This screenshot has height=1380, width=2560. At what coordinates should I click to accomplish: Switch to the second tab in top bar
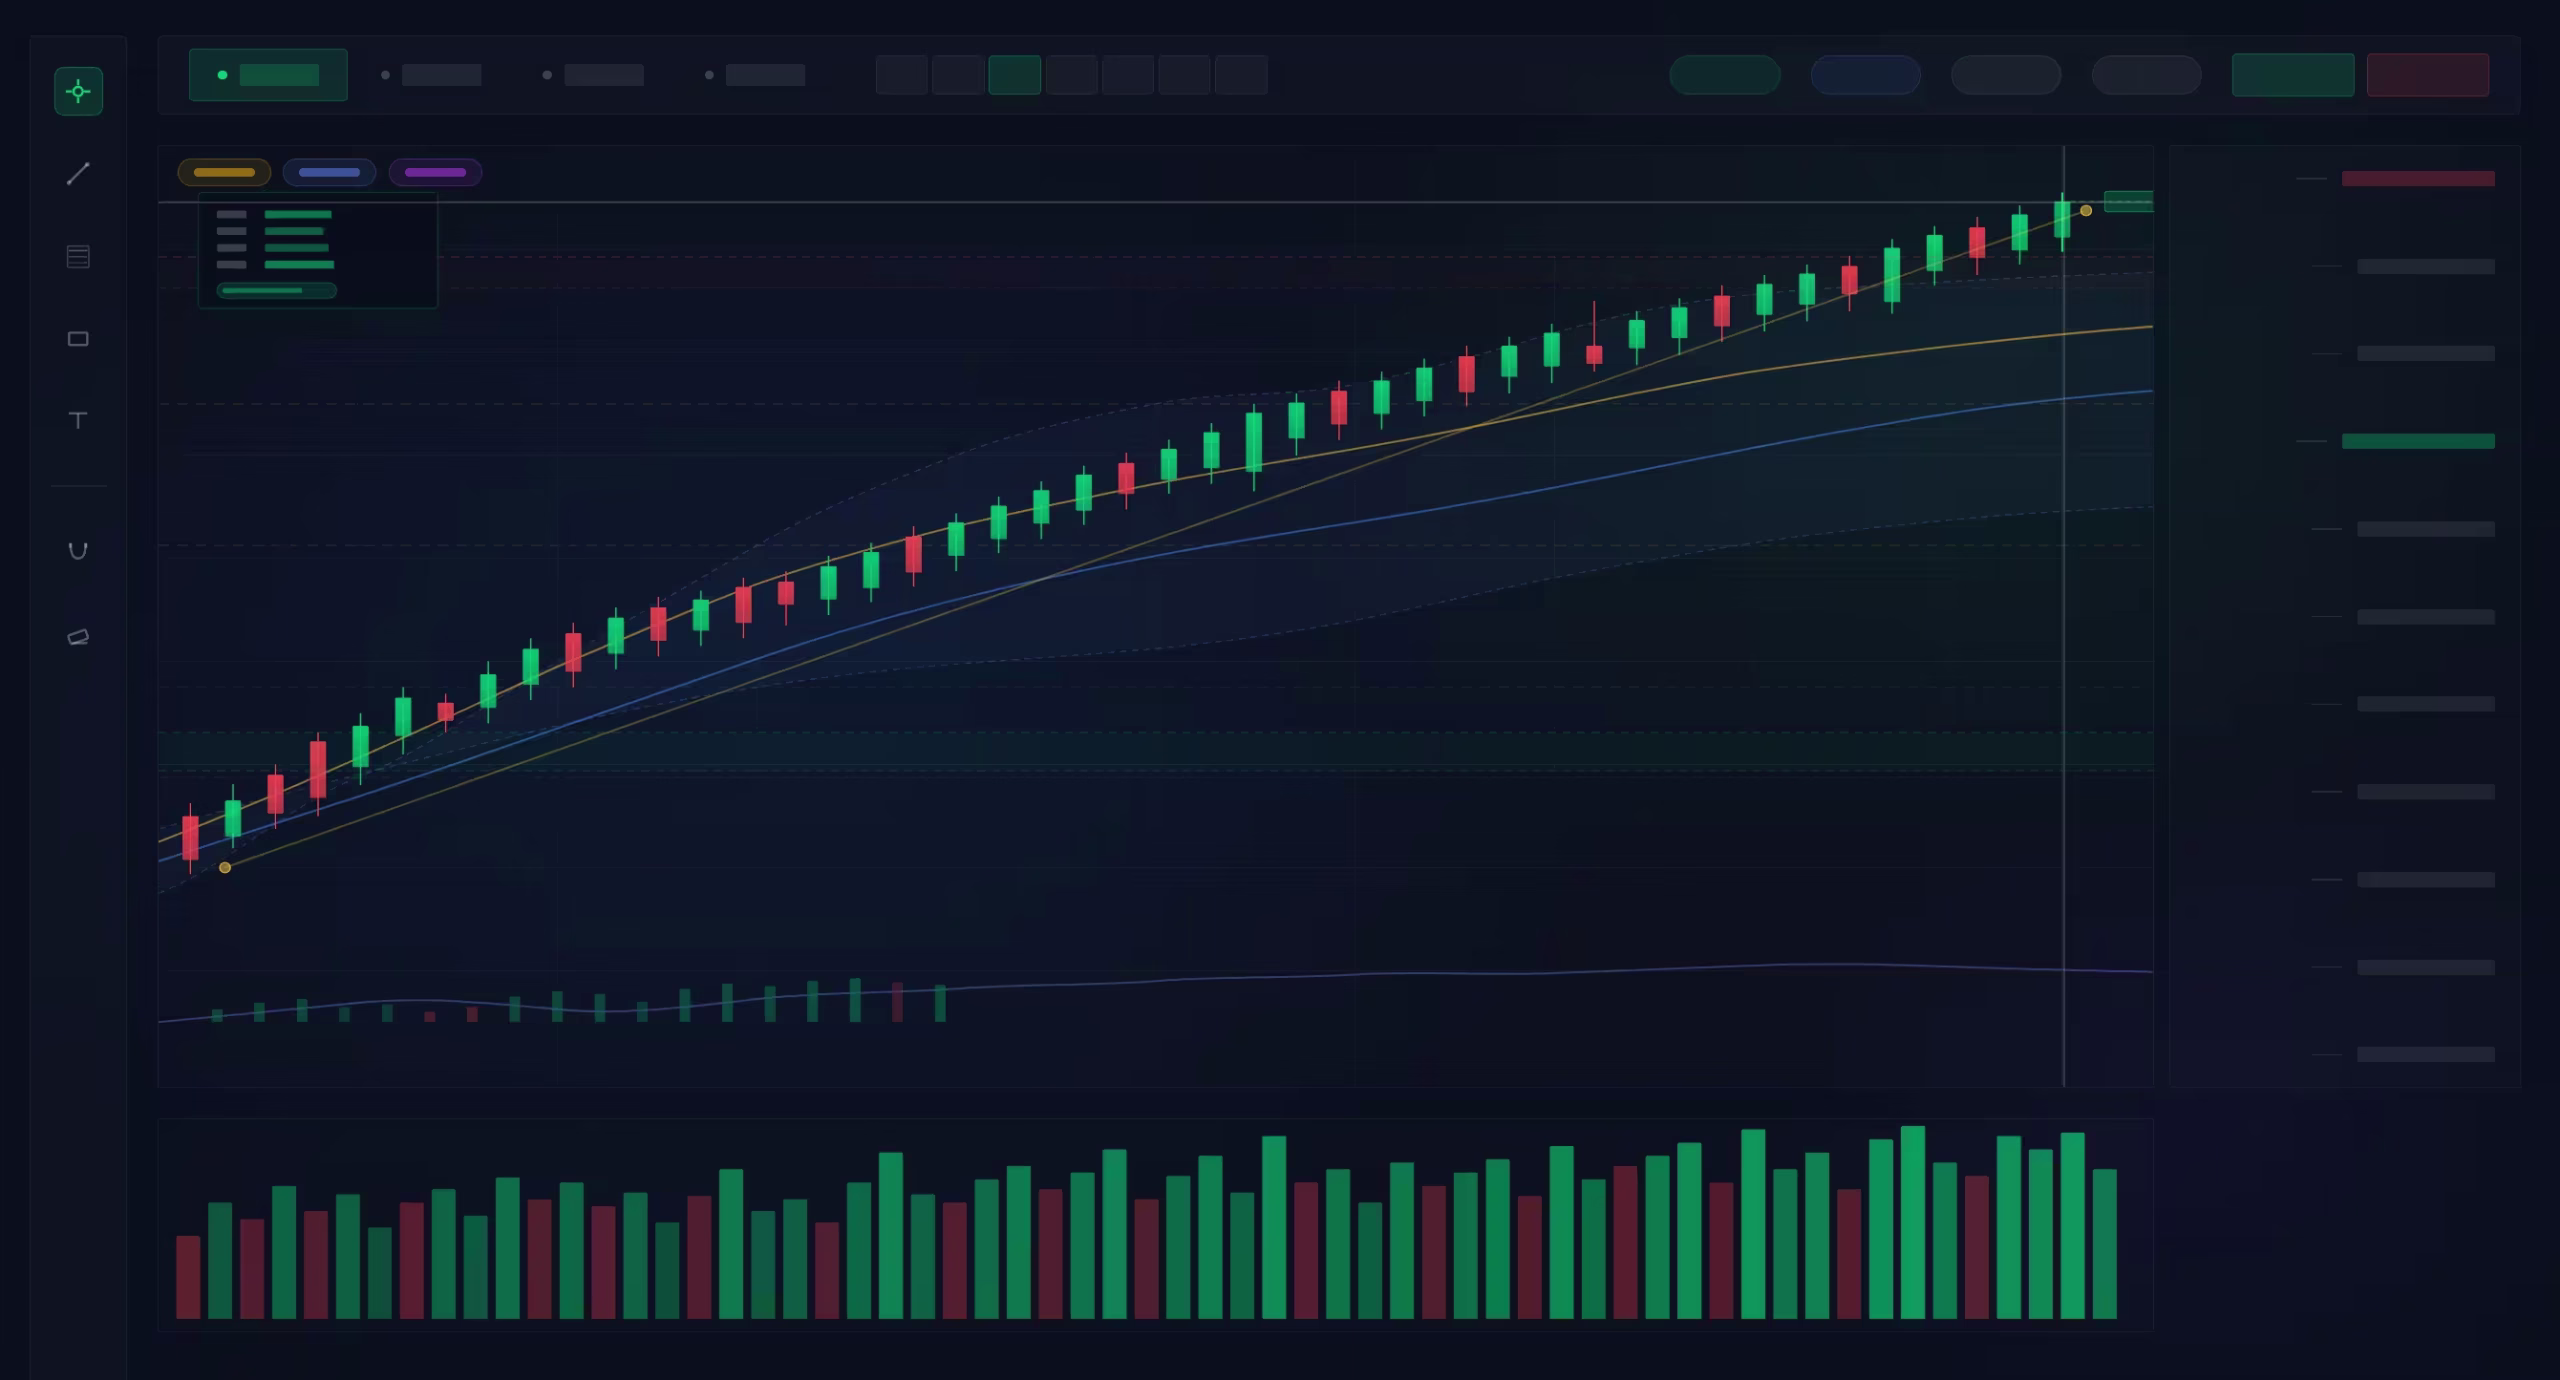click(x=432, y=75)
